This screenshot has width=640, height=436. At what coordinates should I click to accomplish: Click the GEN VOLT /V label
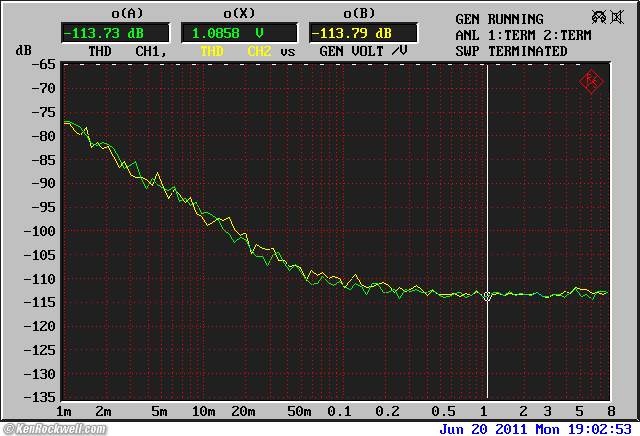pyautogui.click(x=363, y=51)
